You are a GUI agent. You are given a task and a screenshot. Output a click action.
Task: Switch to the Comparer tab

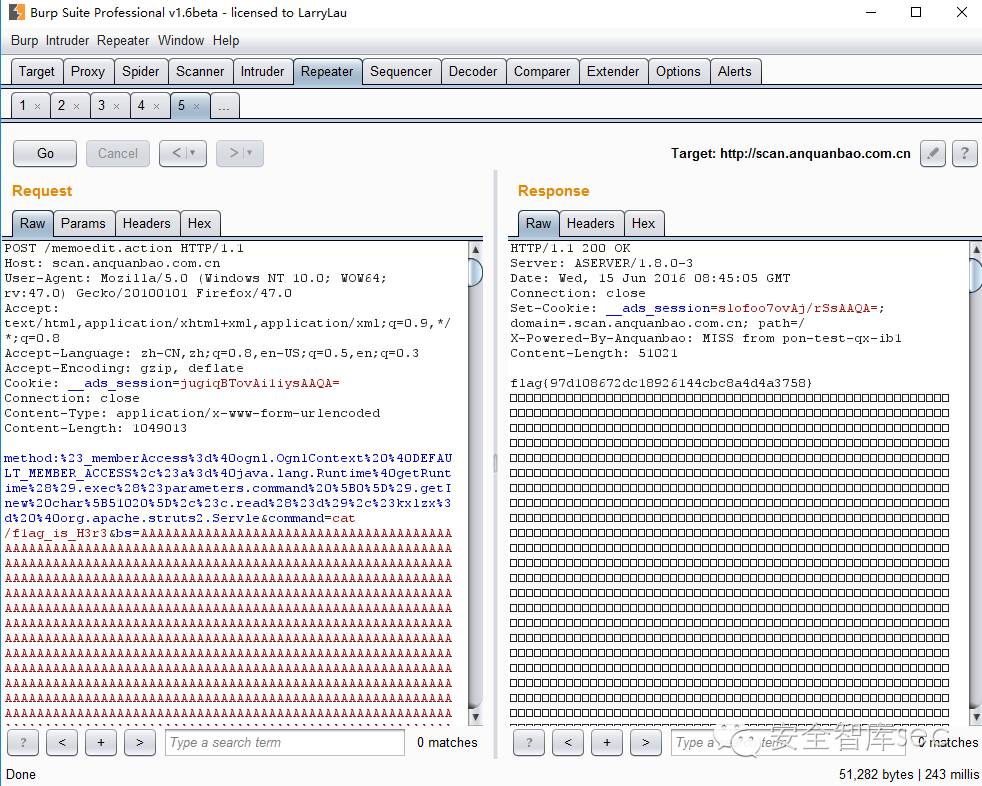coord(542,71)
